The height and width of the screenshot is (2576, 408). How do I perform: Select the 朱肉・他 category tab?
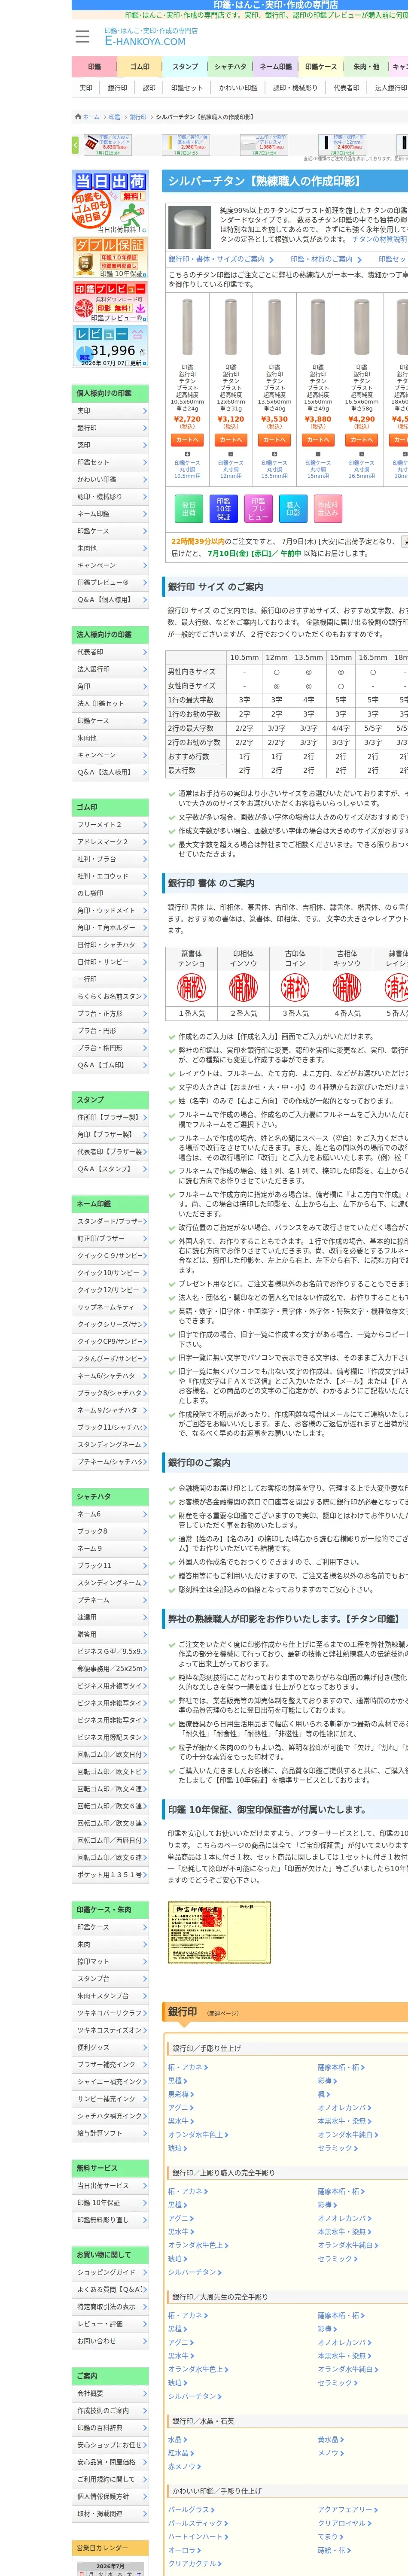click(x=366, y=67)
